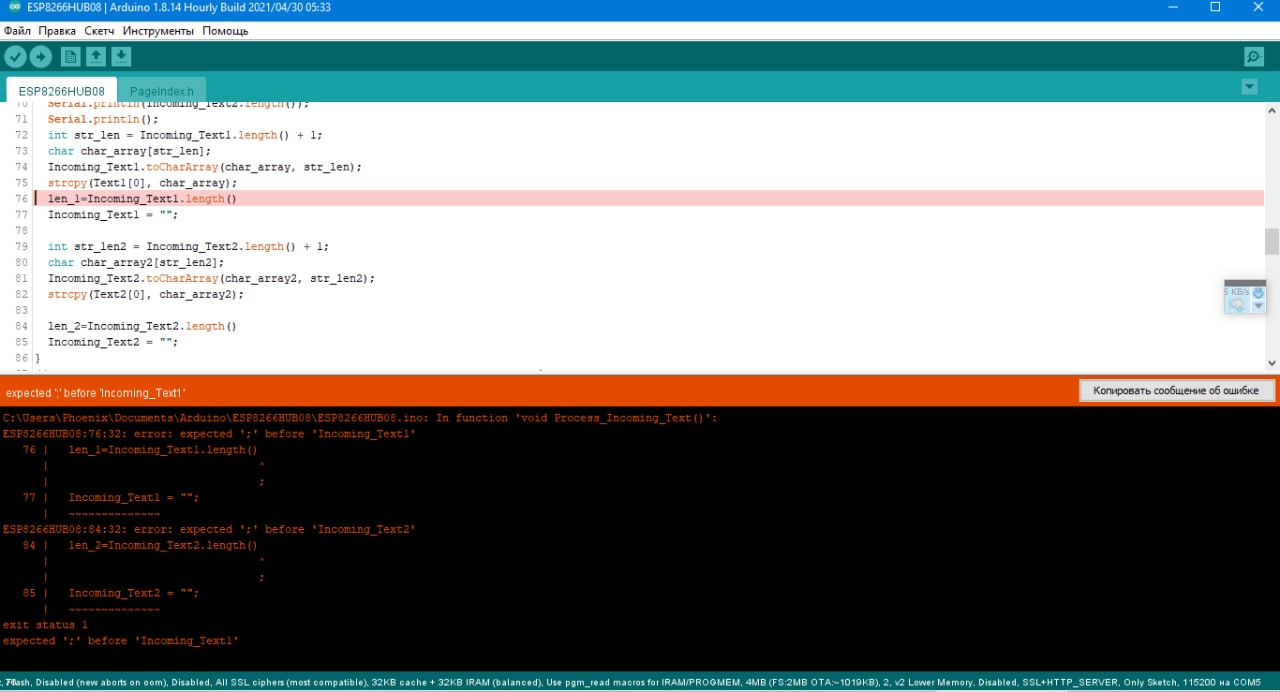Click the editor vertical scrollbar thumb
Image resolution: width=1280 pixels, height=692 pixels.
coord(1271,241)
